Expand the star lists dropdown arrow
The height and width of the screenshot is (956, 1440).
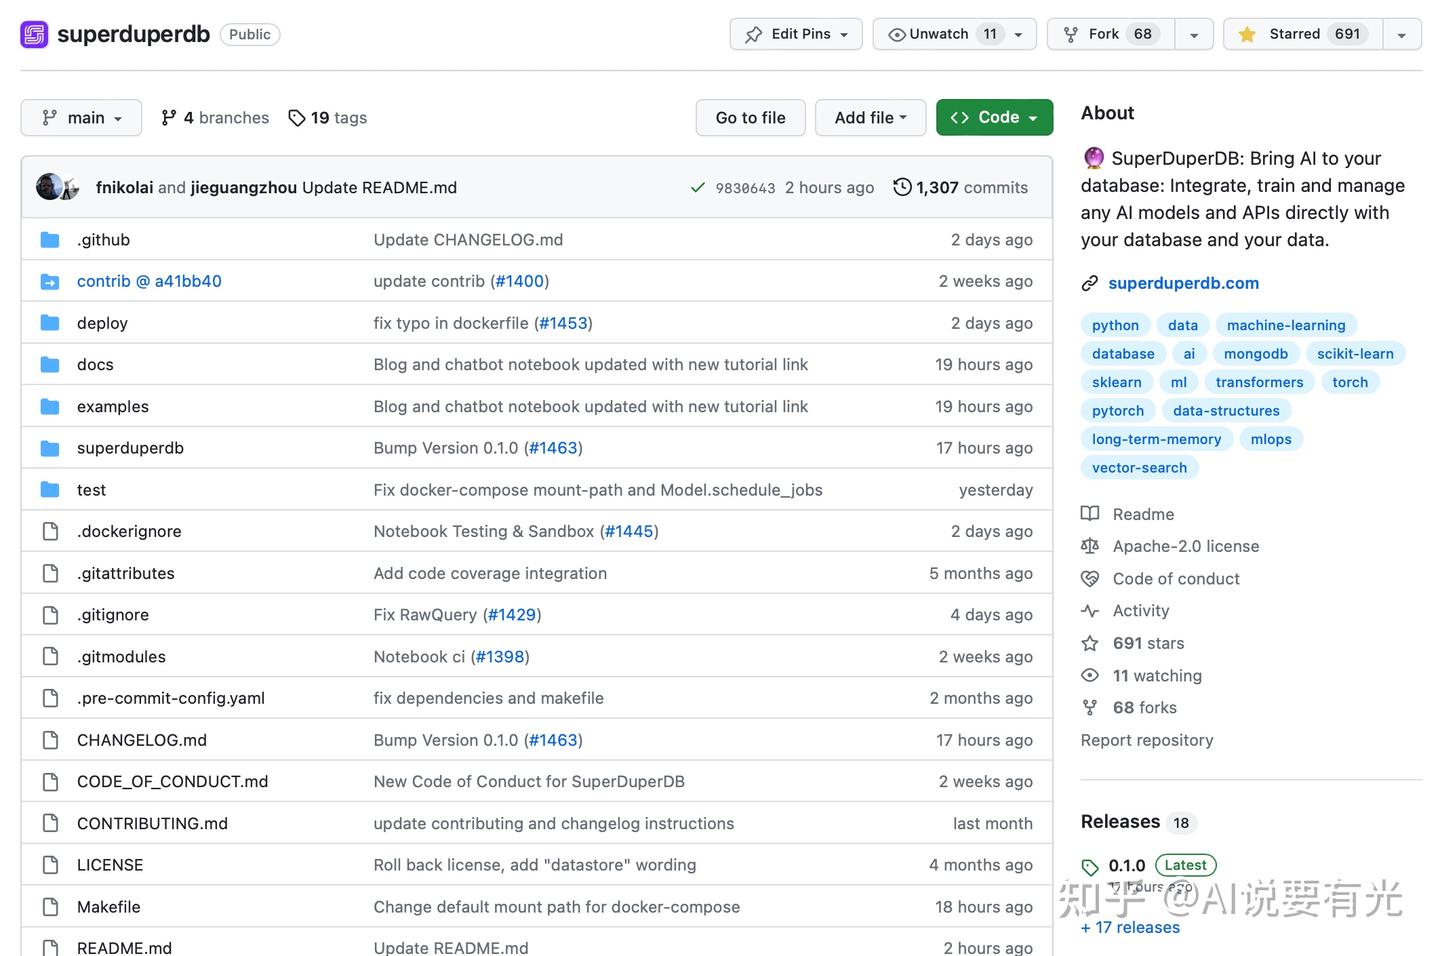tap(1402, 34)
